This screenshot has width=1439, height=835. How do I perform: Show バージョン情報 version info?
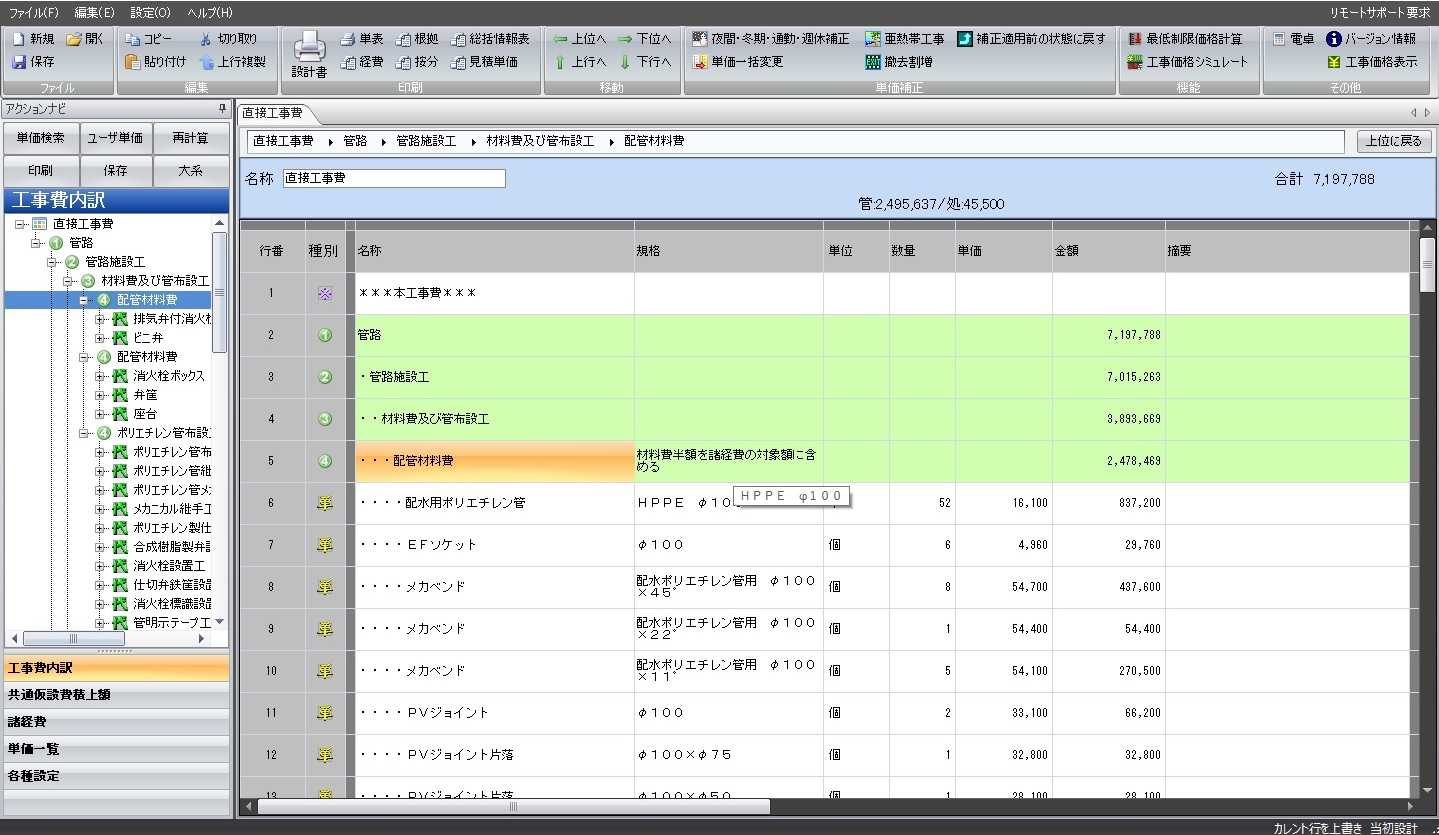(1370, 39)
